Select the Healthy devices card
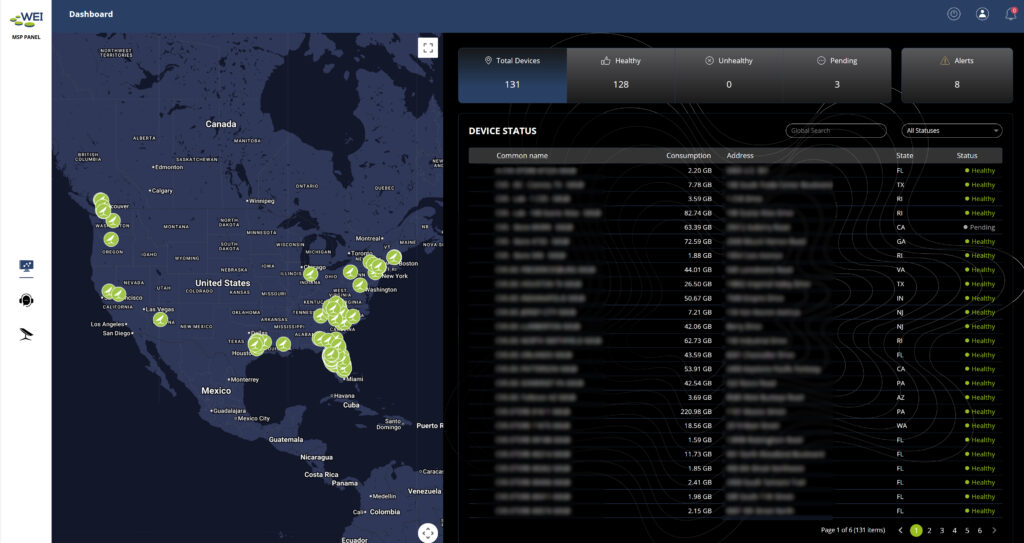 620,75
